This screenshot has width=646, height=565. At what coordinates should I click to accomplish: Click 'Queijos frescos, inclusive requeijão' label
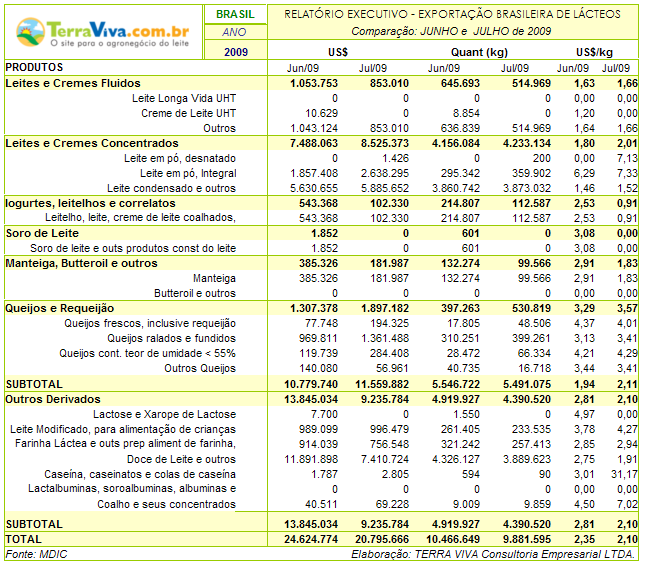pos(150,324)
